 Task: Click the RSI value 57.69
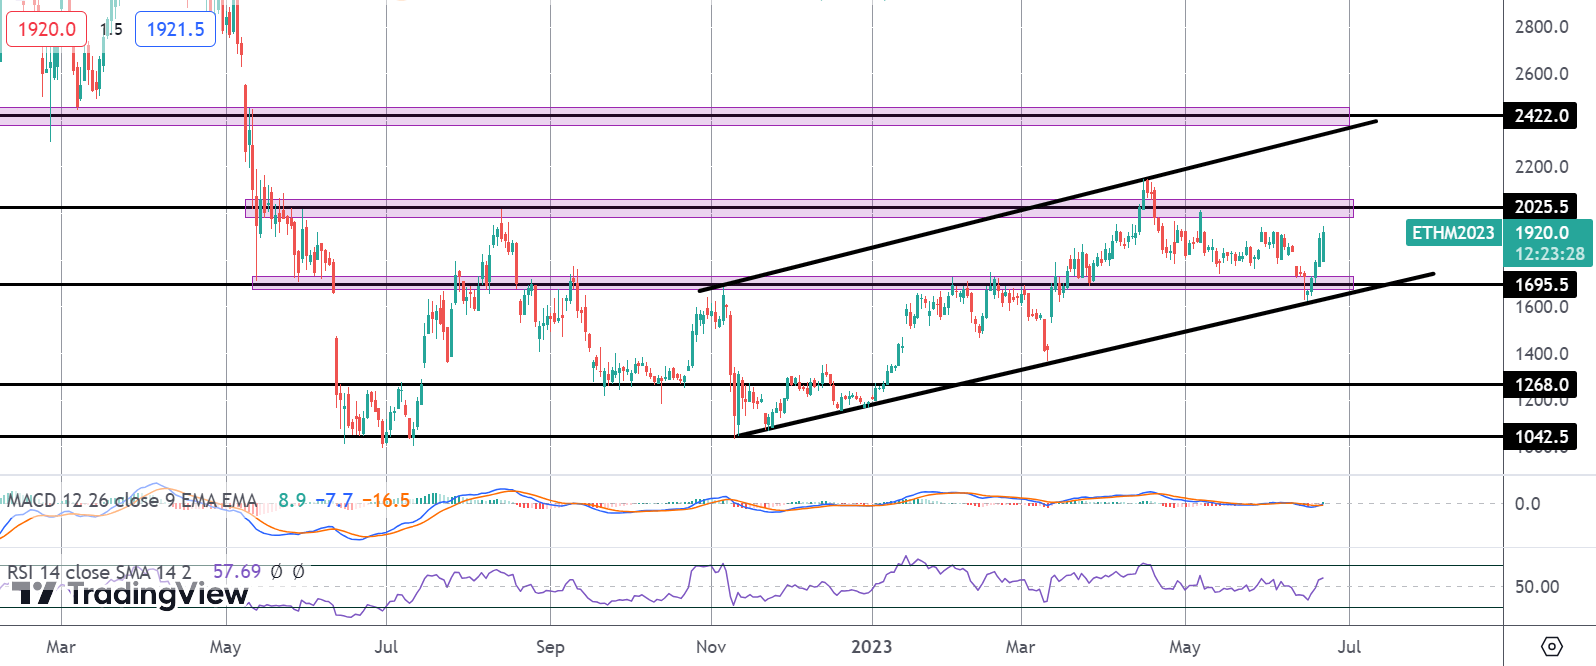point(237,572)
